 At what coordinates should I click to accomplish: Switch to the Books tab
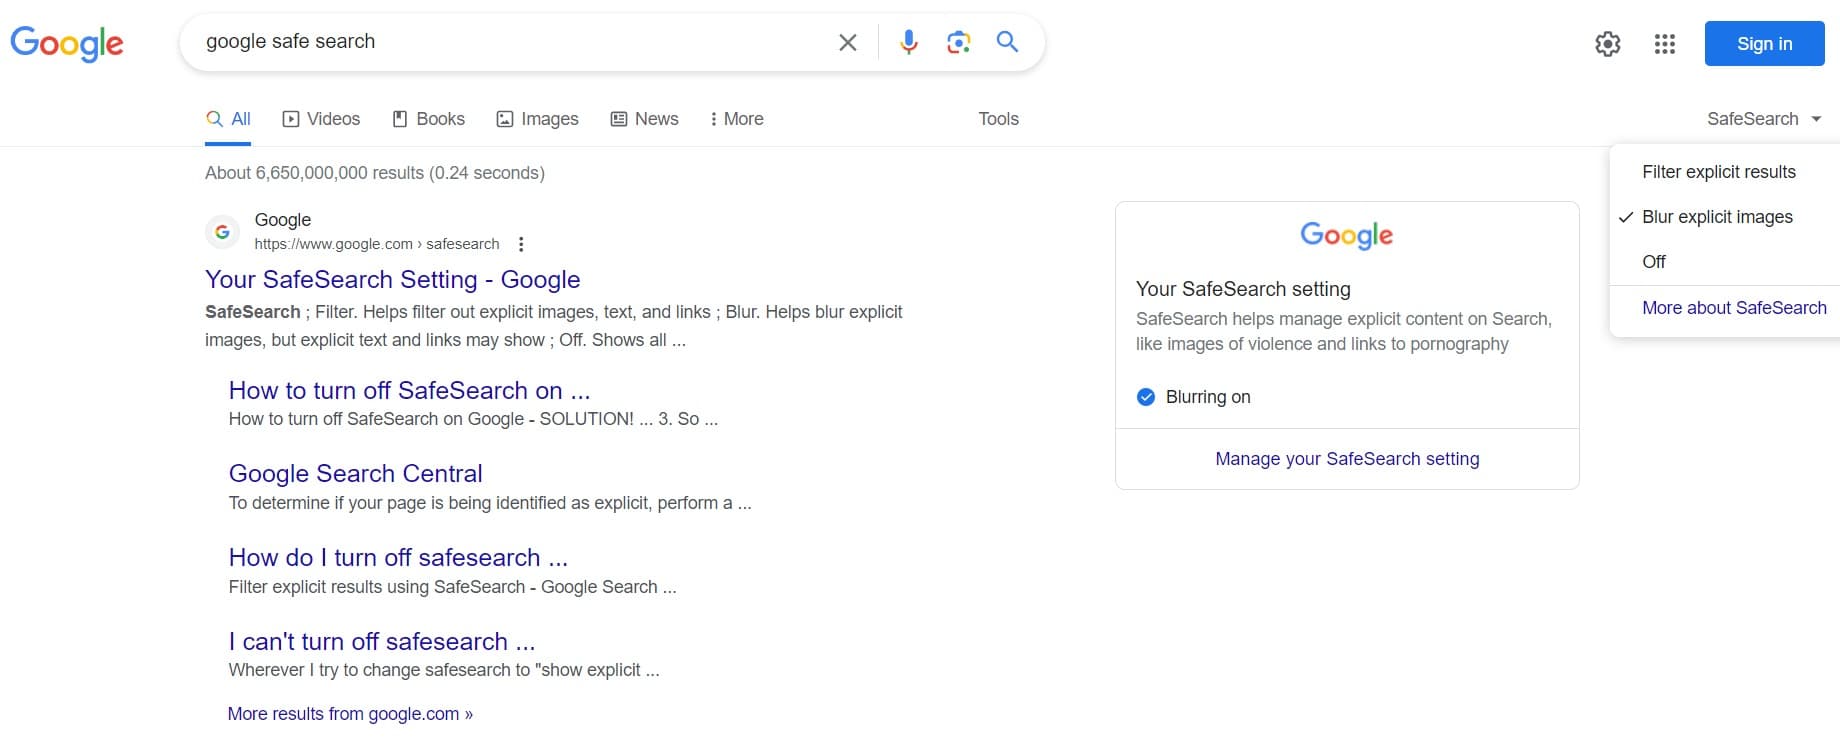[428, 119]
